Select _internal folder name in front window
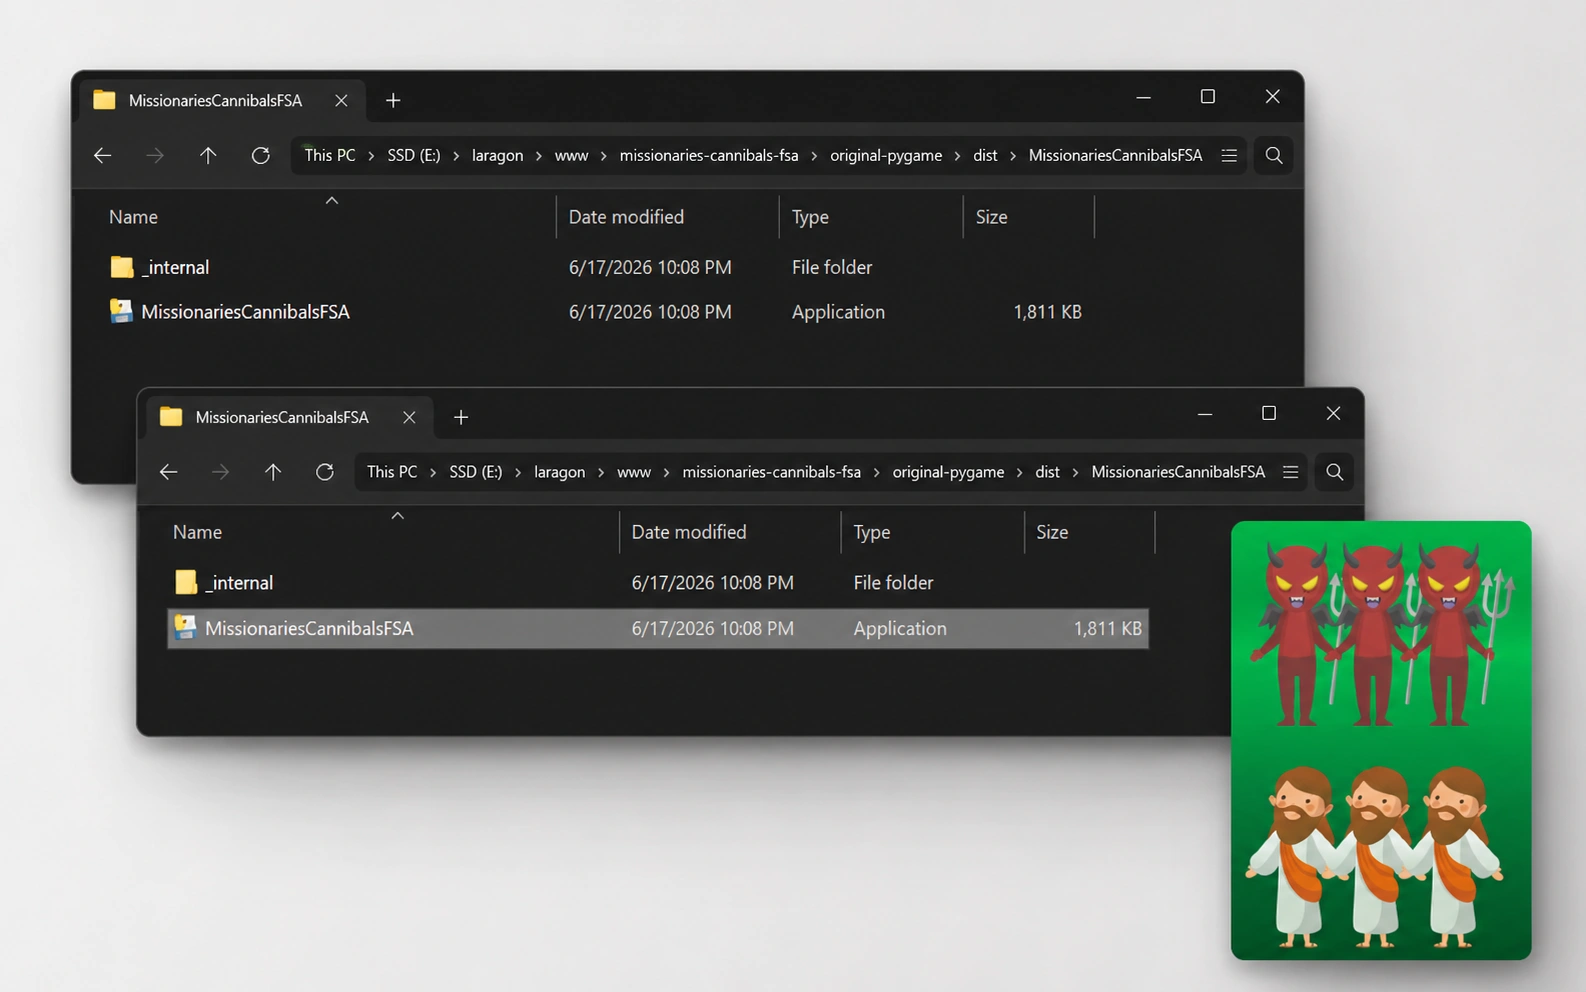The width and height of the screenshot is (1586, 992). click(239, 582)
